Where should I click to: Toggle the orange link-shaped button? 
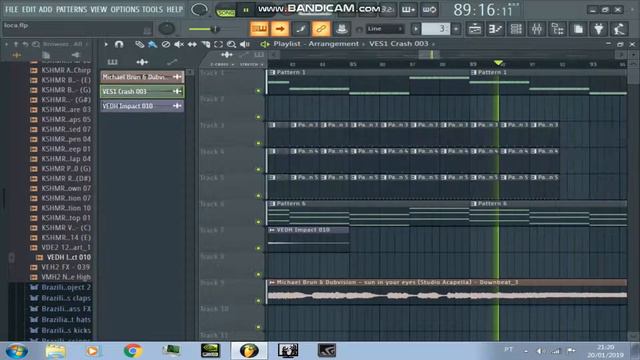[321, 29]
